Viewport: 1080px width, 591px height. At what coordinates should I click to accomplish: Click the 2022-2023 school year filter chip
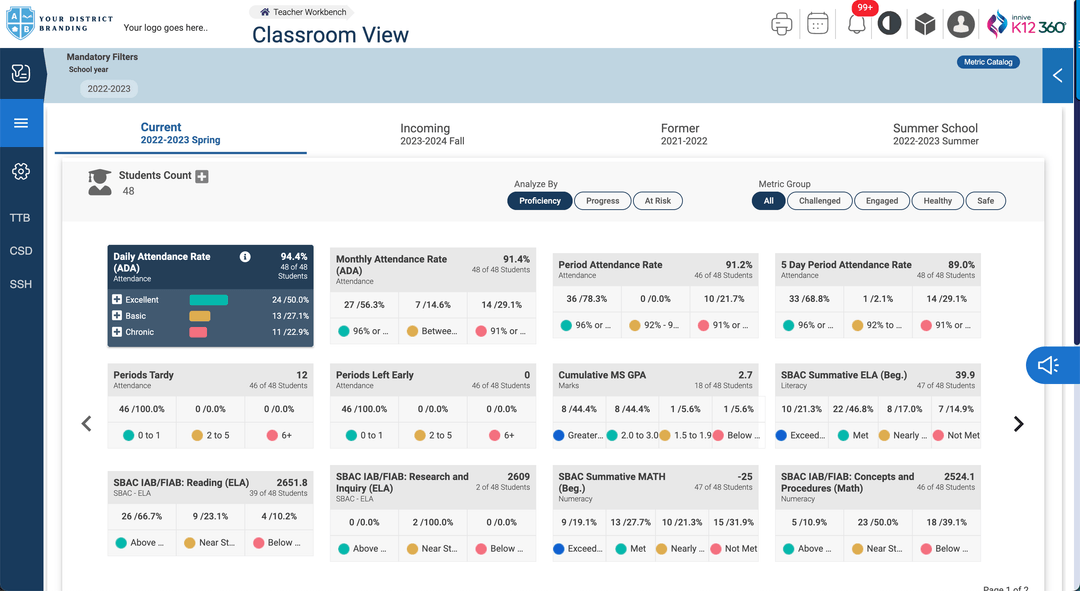click(109, 89)
